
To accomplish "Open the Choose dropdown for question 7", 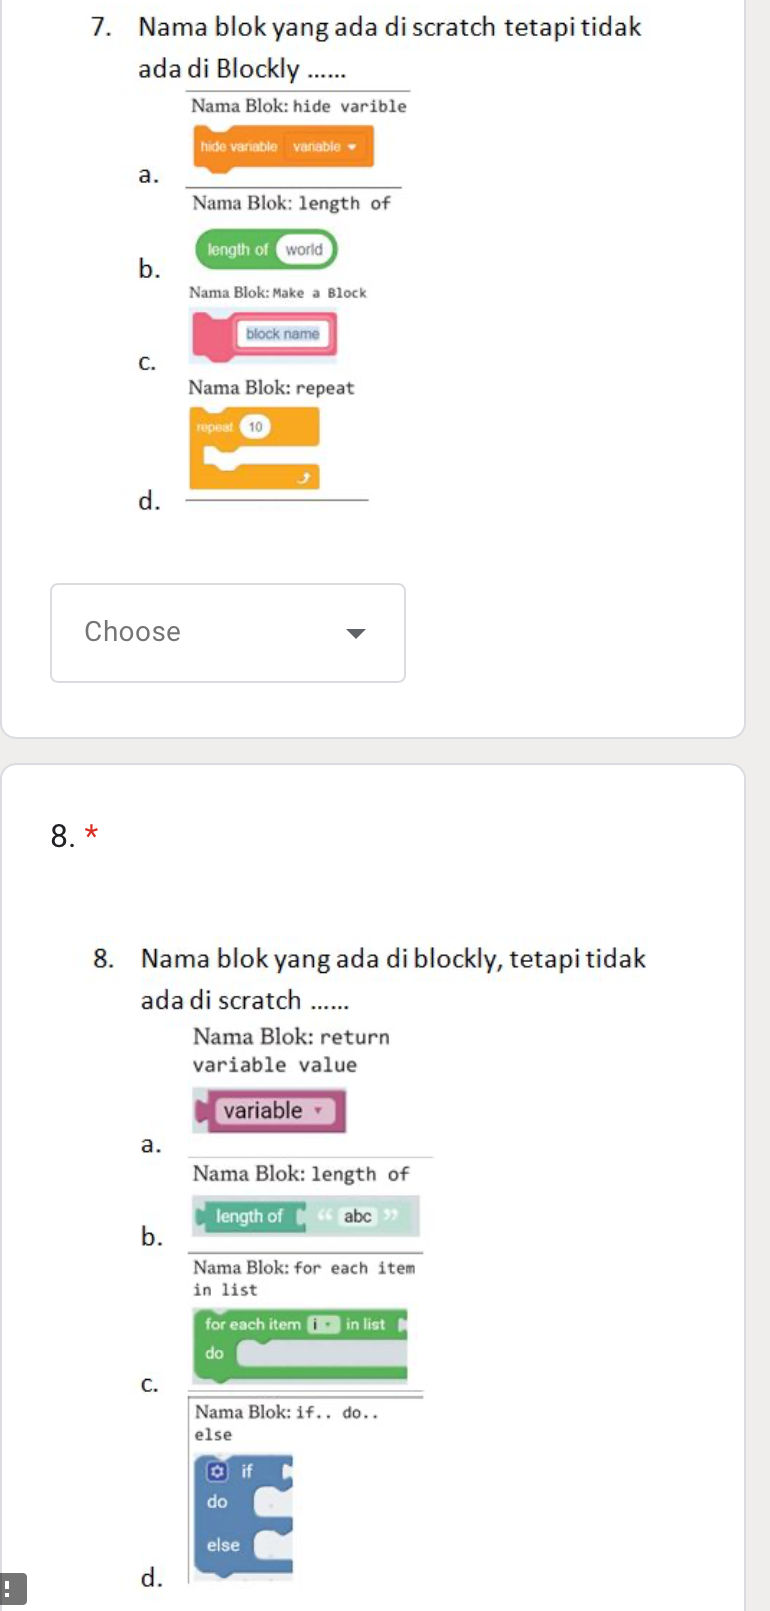I will coord(227,632).
